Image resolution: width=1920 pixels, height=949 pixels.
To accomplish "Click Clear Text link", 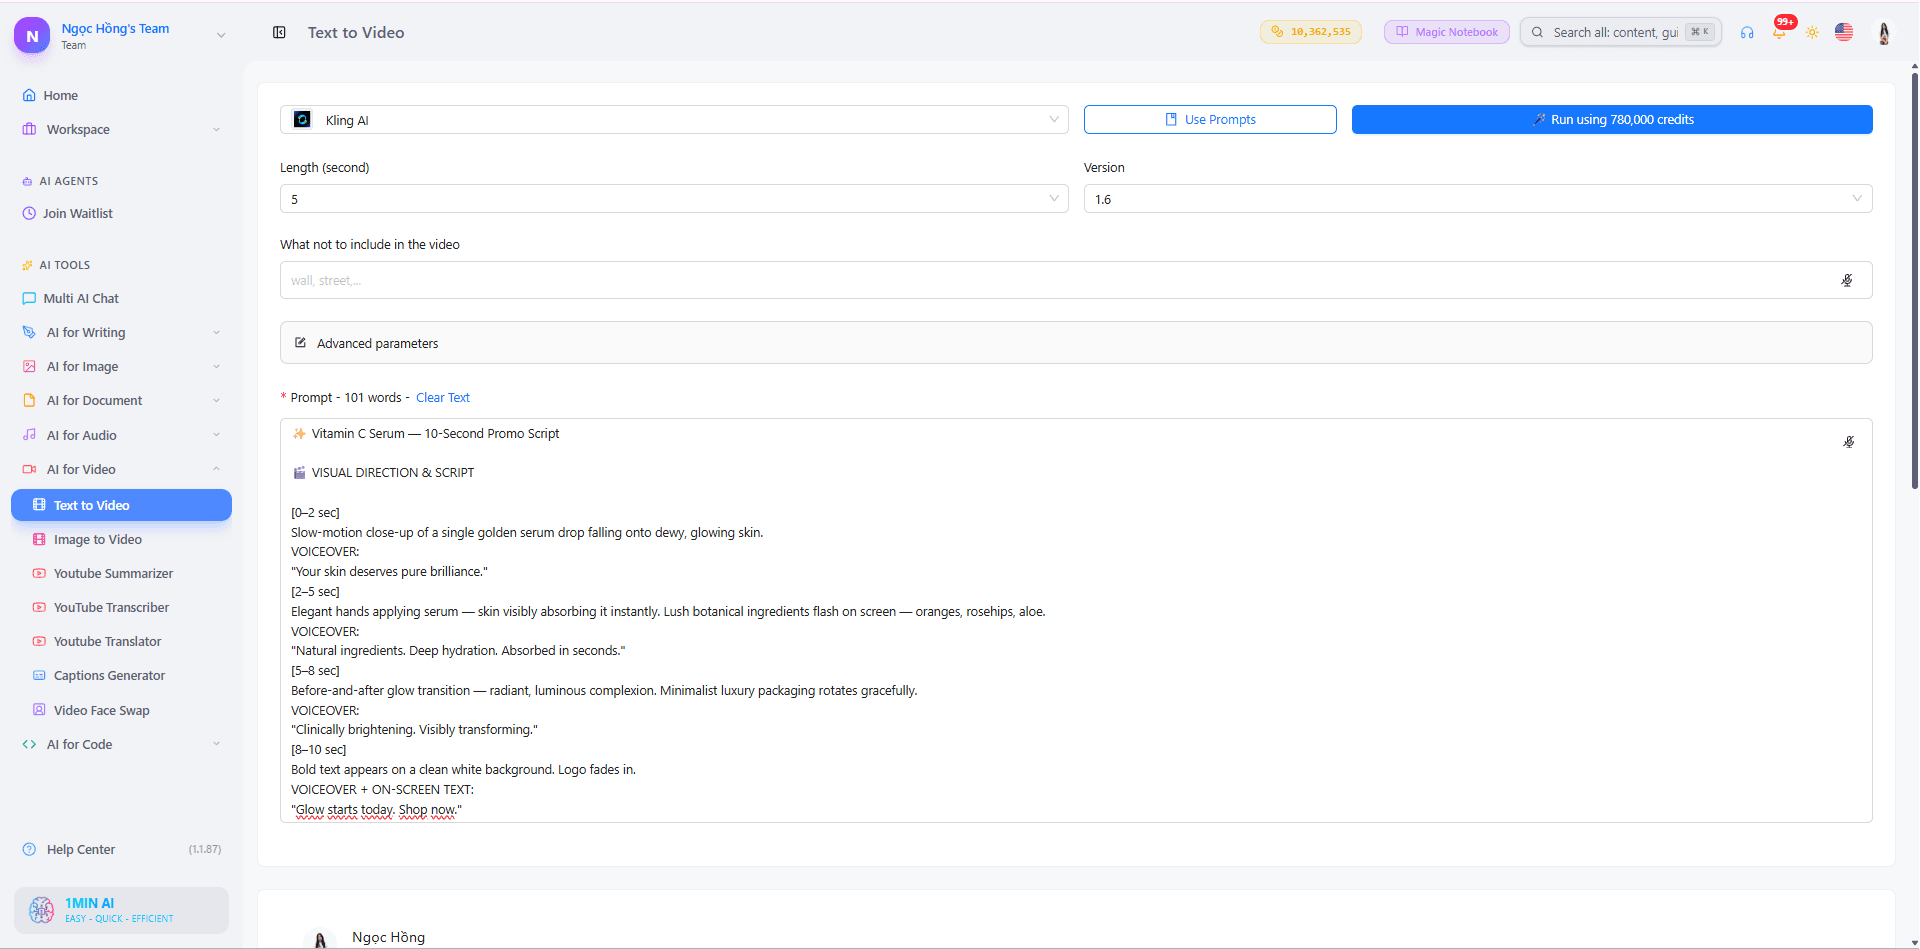I will click(443, 397).
